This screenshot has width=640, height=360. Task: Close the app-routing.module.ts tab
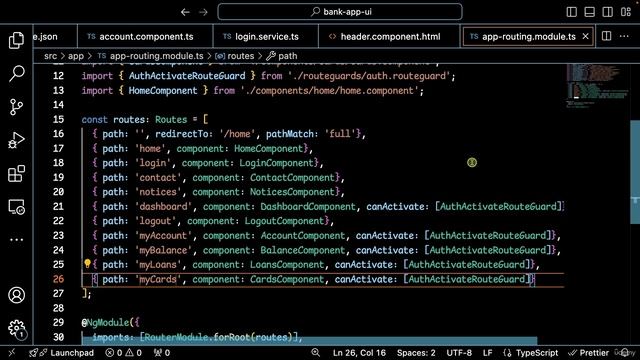pos(585,36)
